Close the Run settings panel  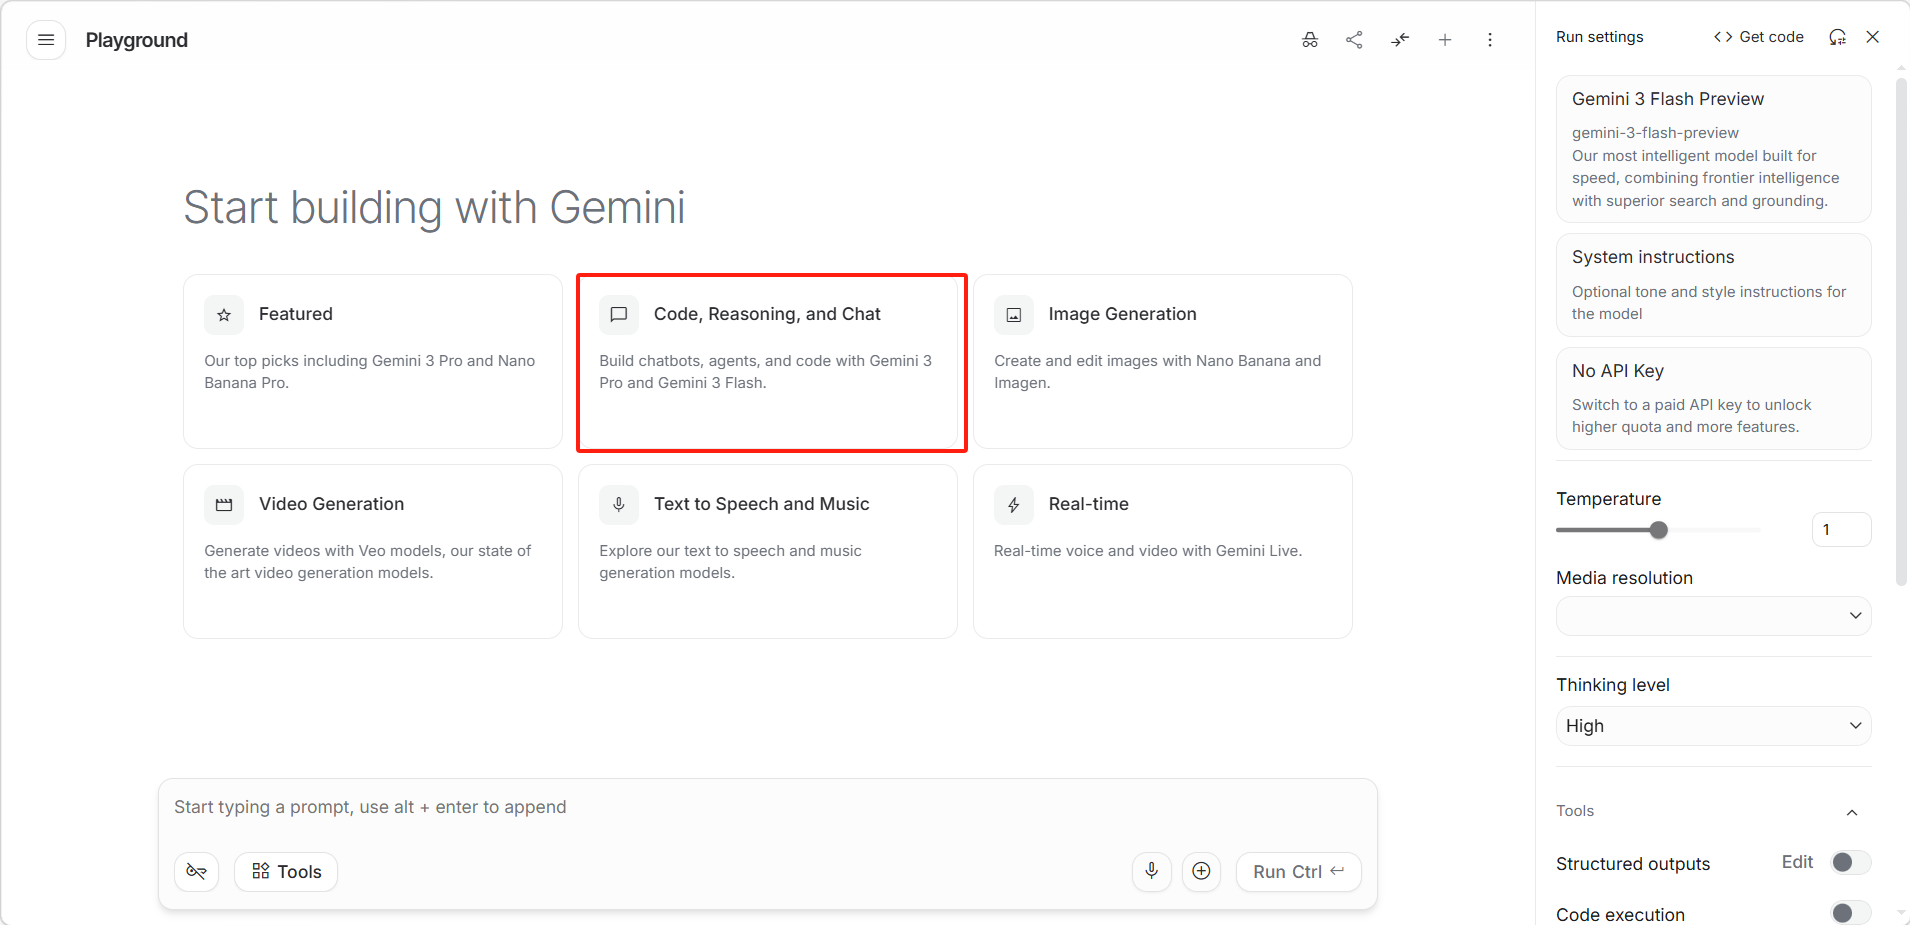[1873, 37]
